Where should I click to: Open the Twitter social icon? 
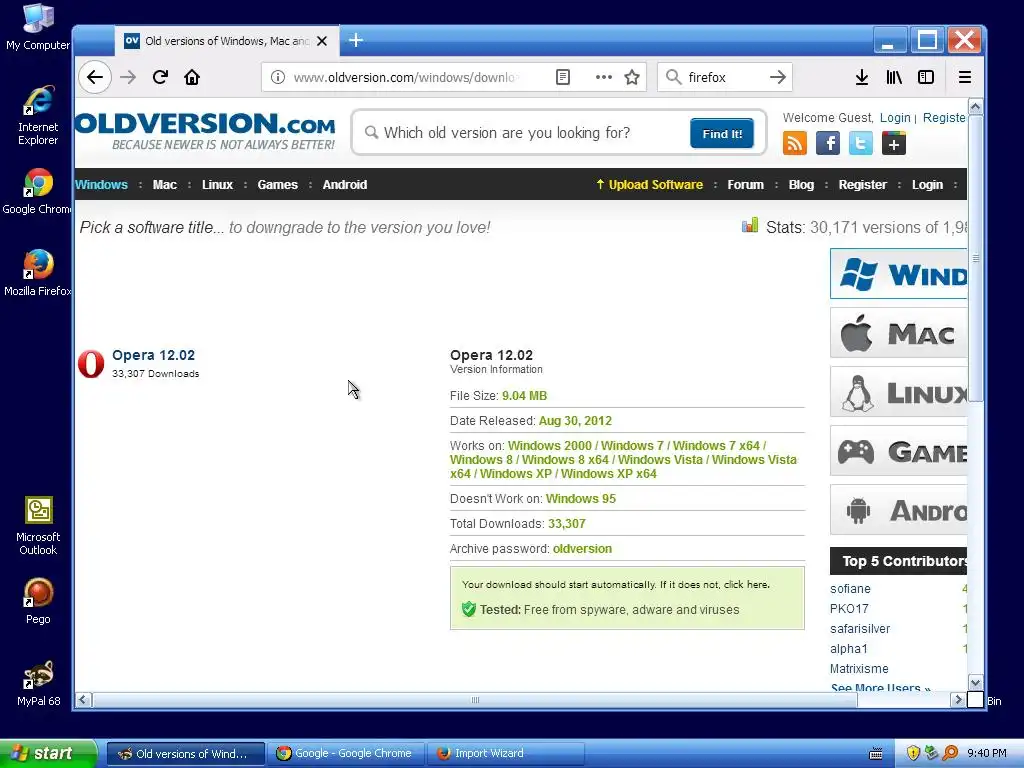click(861, 143)
